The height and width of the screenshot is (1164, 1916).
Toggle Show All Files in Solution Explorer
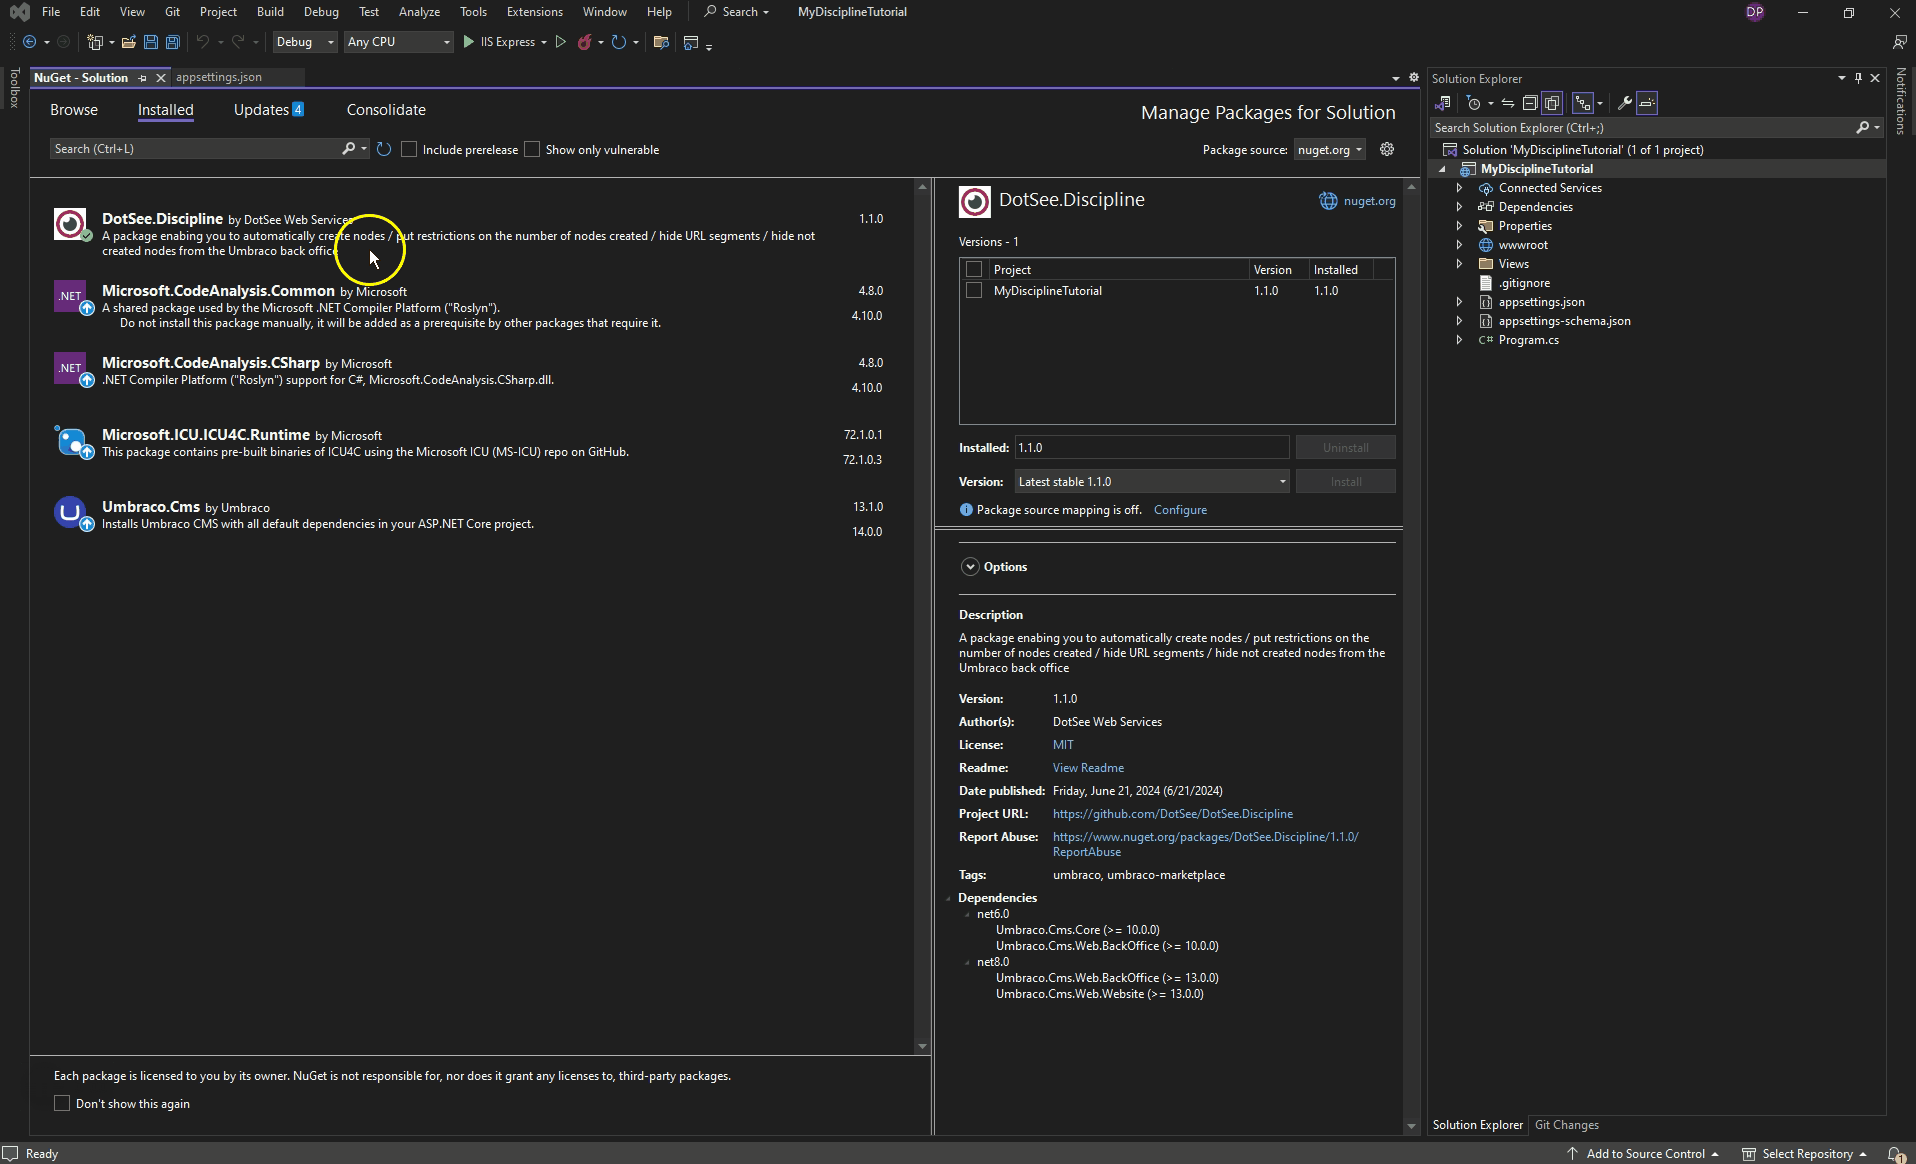coord(1552,103)
